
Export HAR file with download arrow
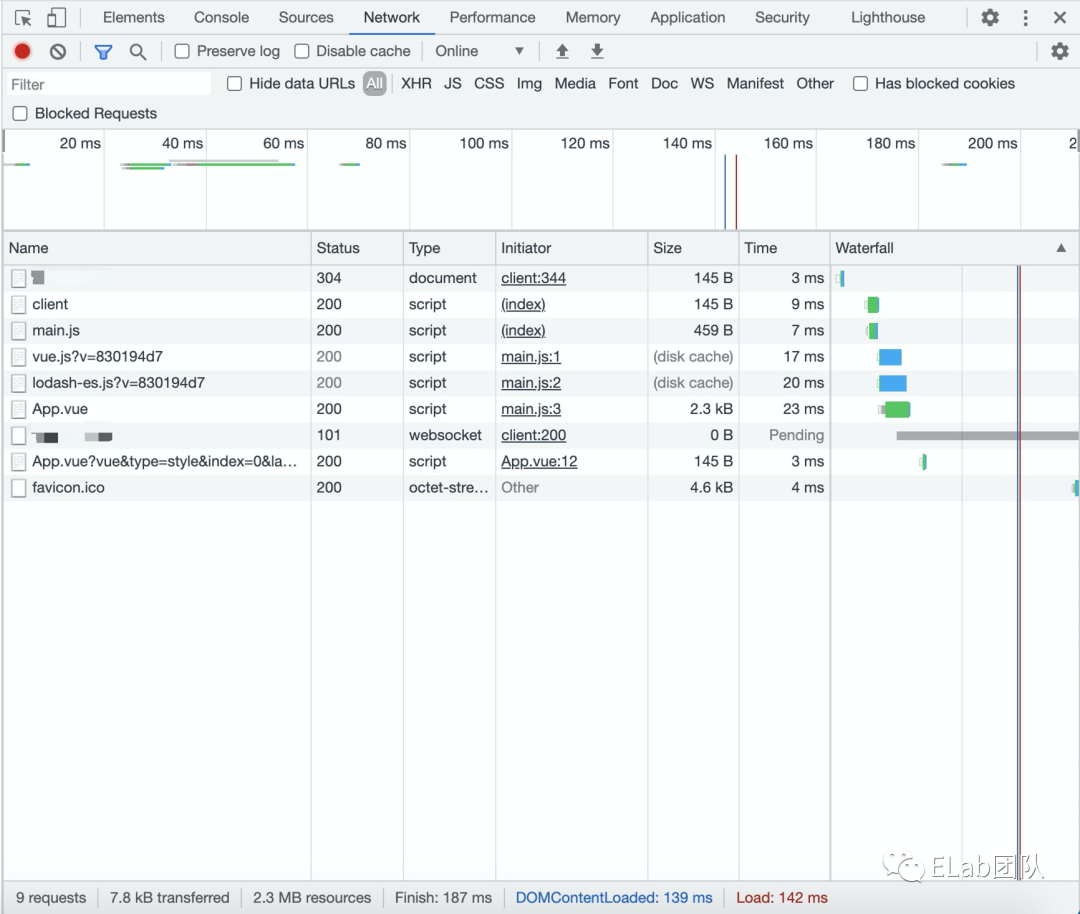point(597,51)
